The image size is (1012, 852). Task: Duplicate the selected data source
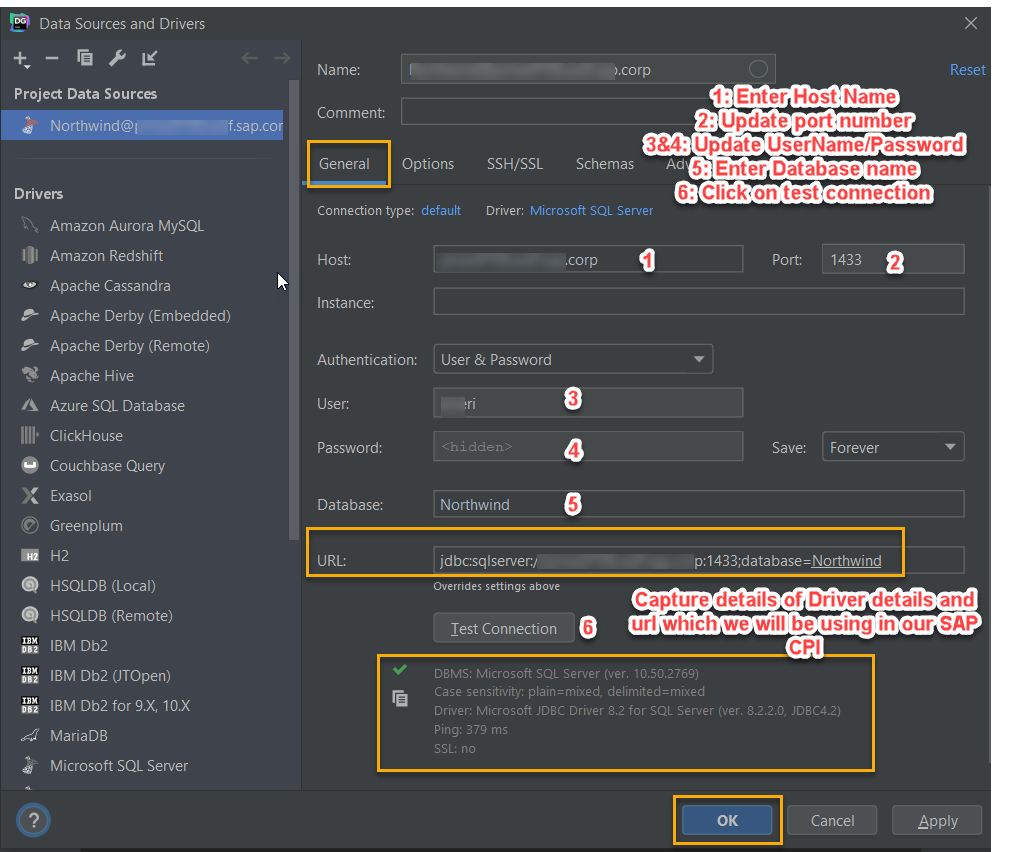85,58
